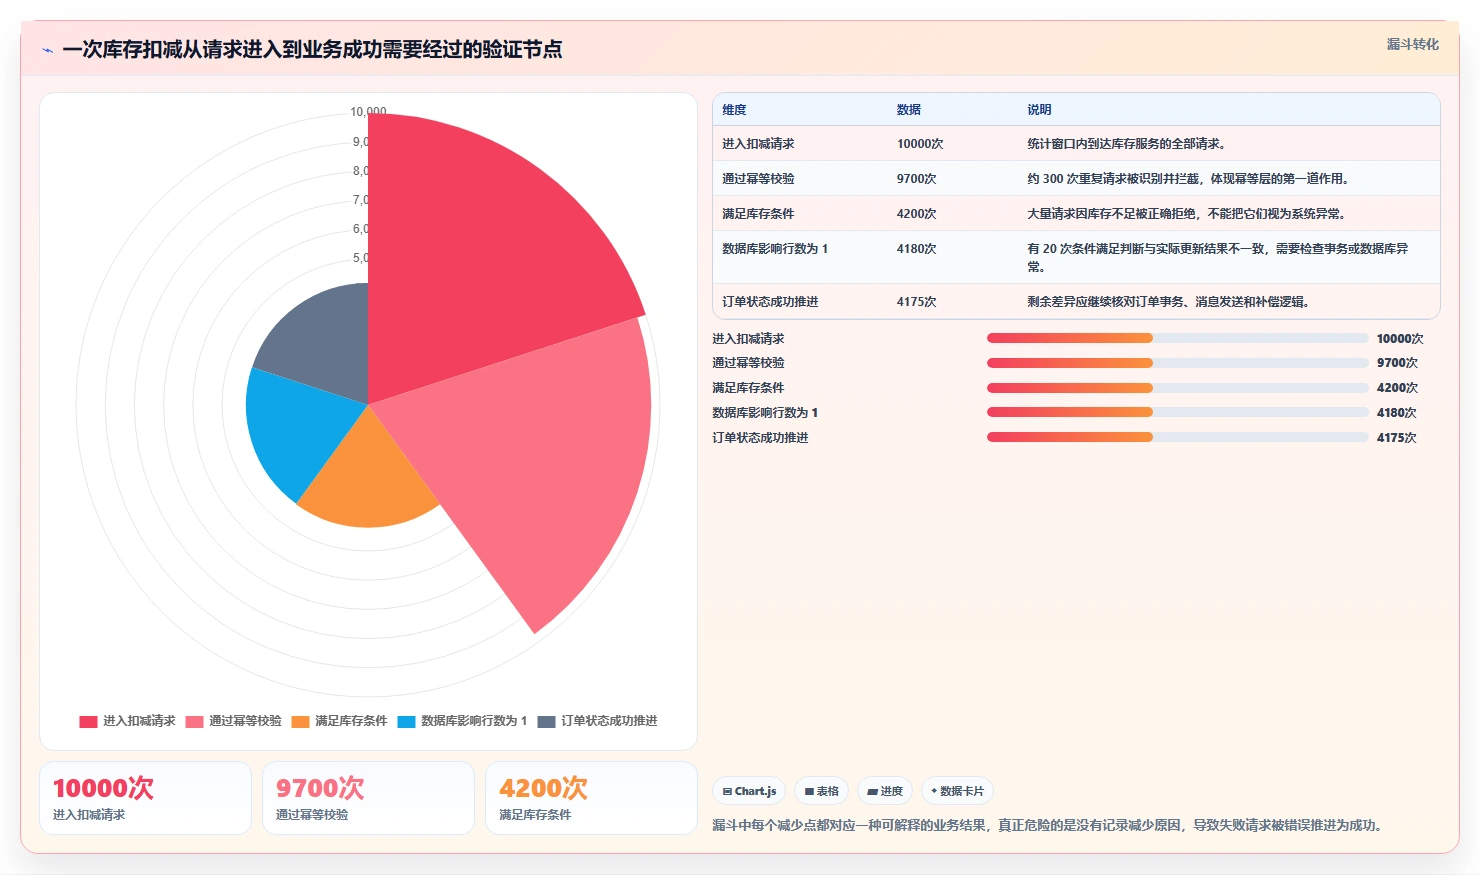Click the lightning icon beside the title
The image size is (1480, 875).
(47, 50)
